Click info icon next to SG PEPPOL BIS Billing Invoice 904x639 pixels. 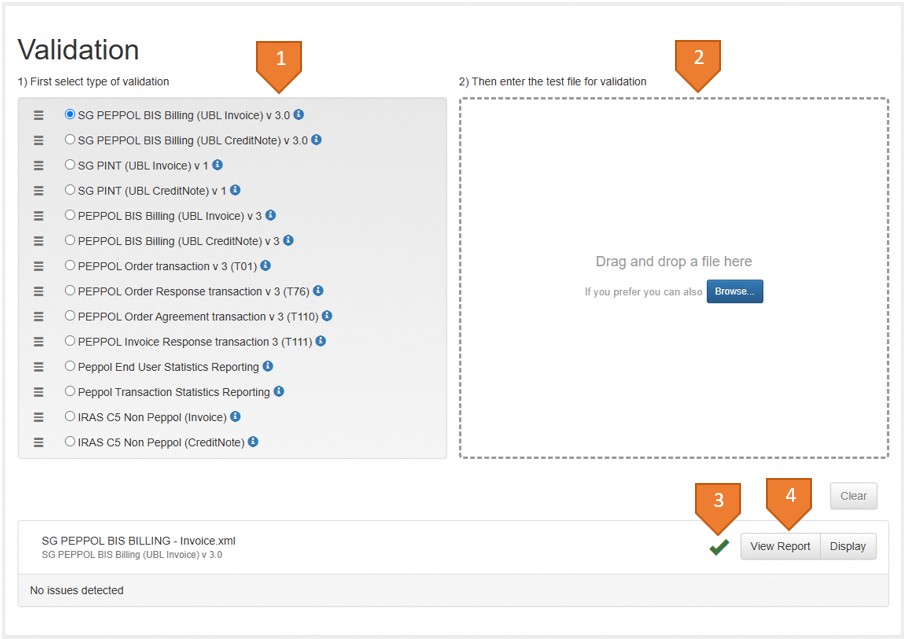point(298,115)
